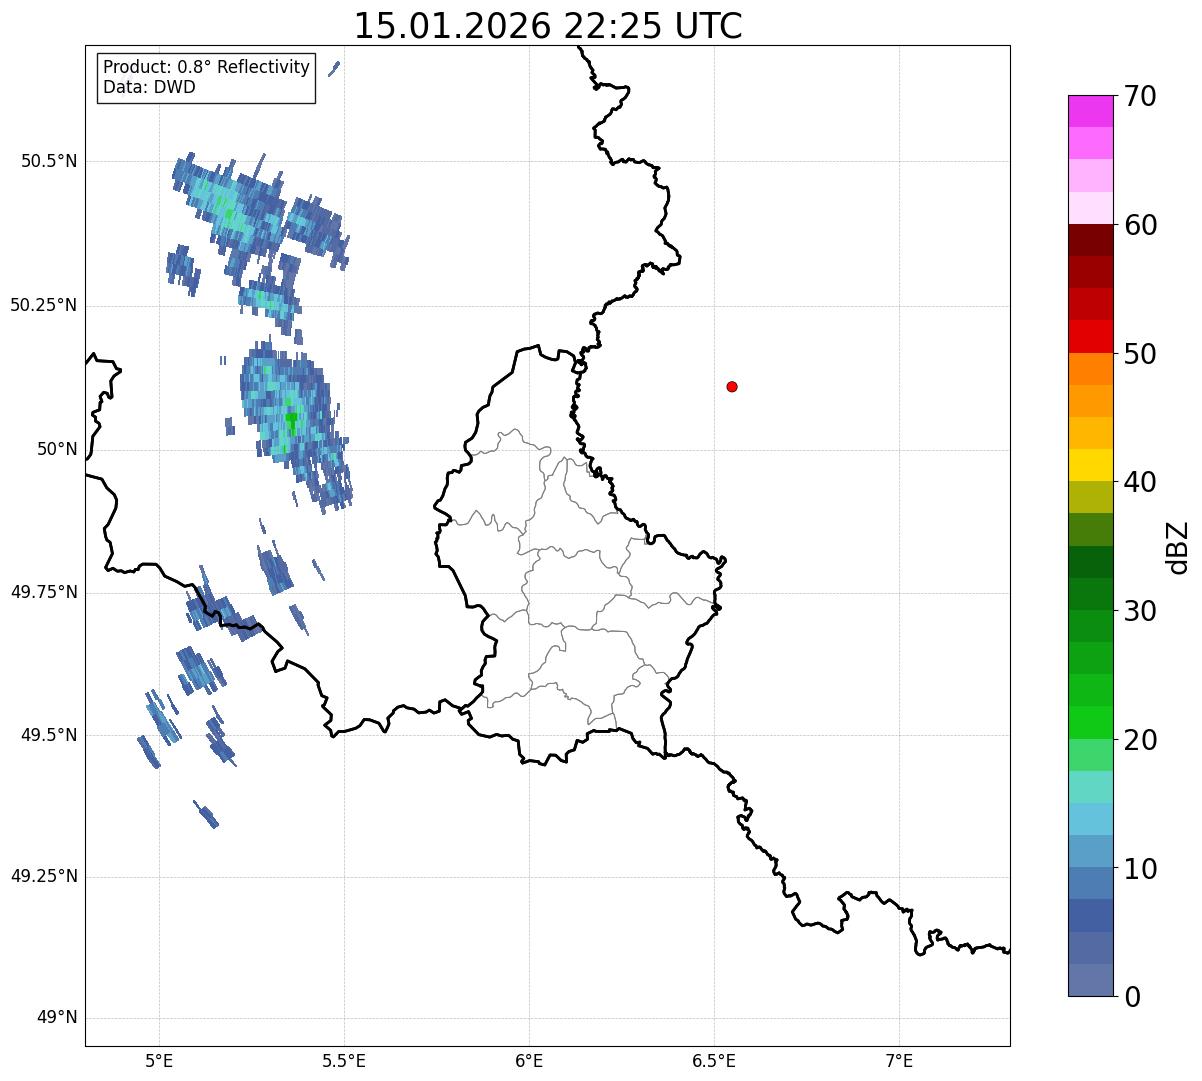Pick the yellow swatch above 40

click(1090, 465)
